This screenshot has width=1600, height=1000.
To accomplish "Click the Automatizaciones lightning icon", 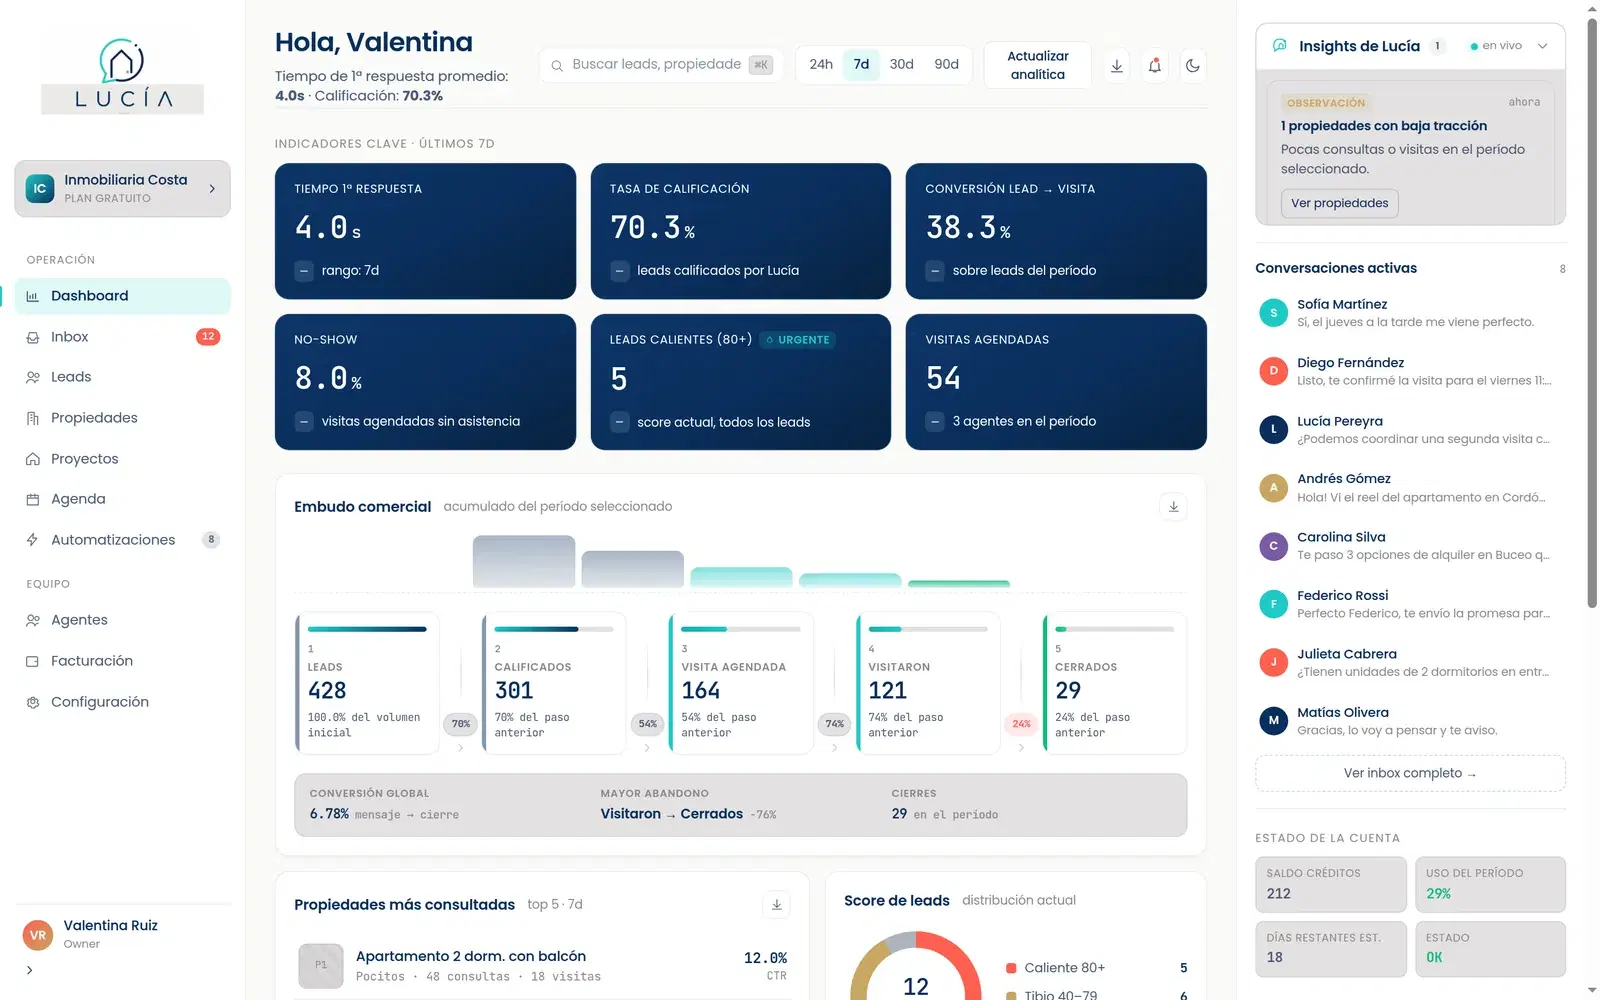I will 33,540.
